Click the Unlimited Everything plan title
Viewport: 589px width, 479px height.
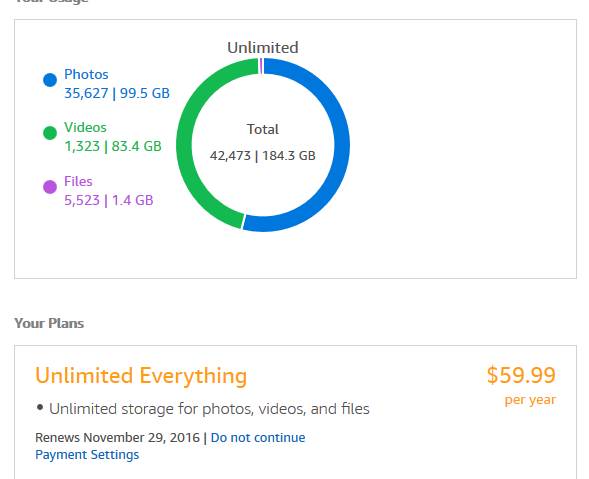(x=141, y=375)
